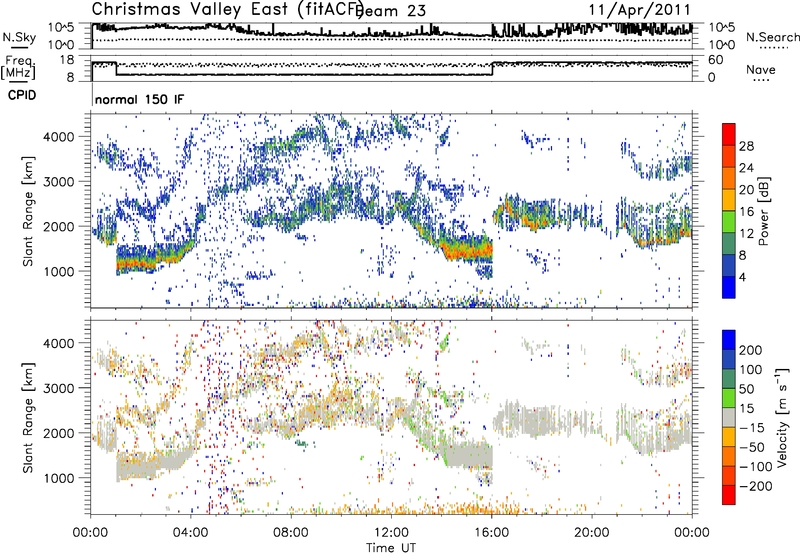Select the blue top segment of velocity color bar
800x554 pixels.
click(729, 340)
